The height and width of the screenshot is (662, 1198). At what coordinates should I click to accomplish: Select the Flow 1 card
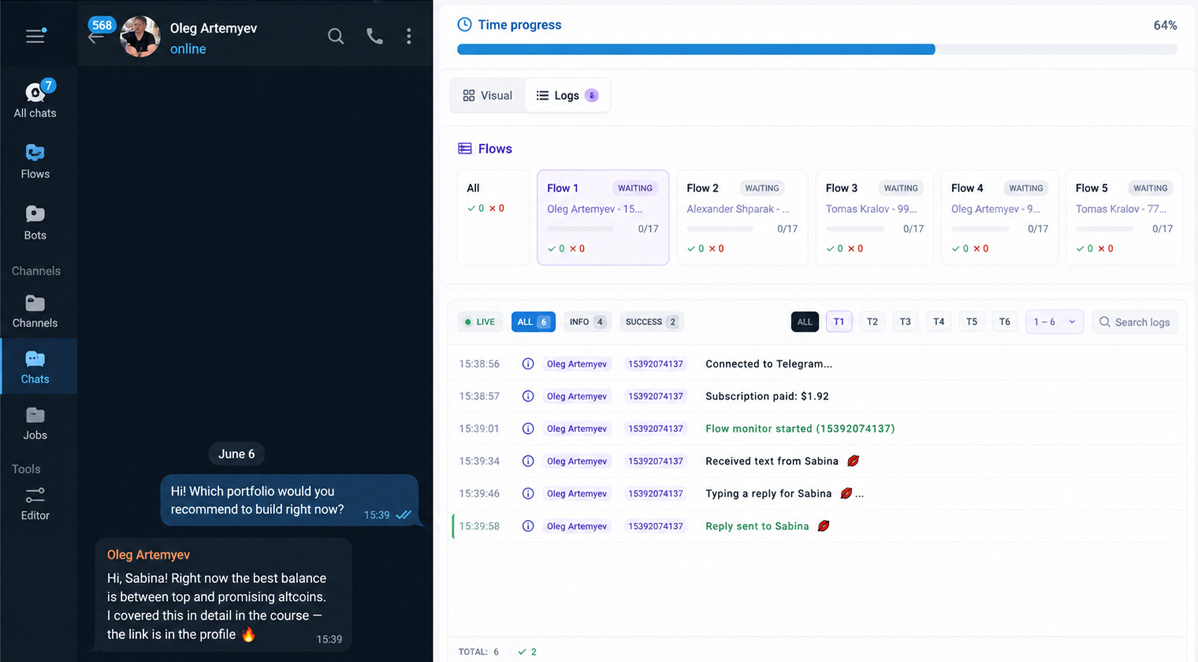[x=603, y=218]
